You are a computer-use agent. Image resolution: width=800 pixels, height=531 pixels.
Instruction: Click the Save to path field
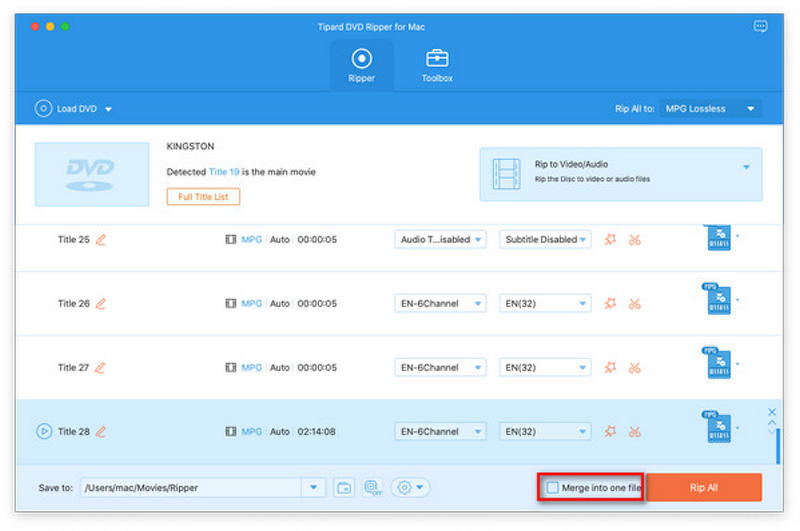(191, 488)
